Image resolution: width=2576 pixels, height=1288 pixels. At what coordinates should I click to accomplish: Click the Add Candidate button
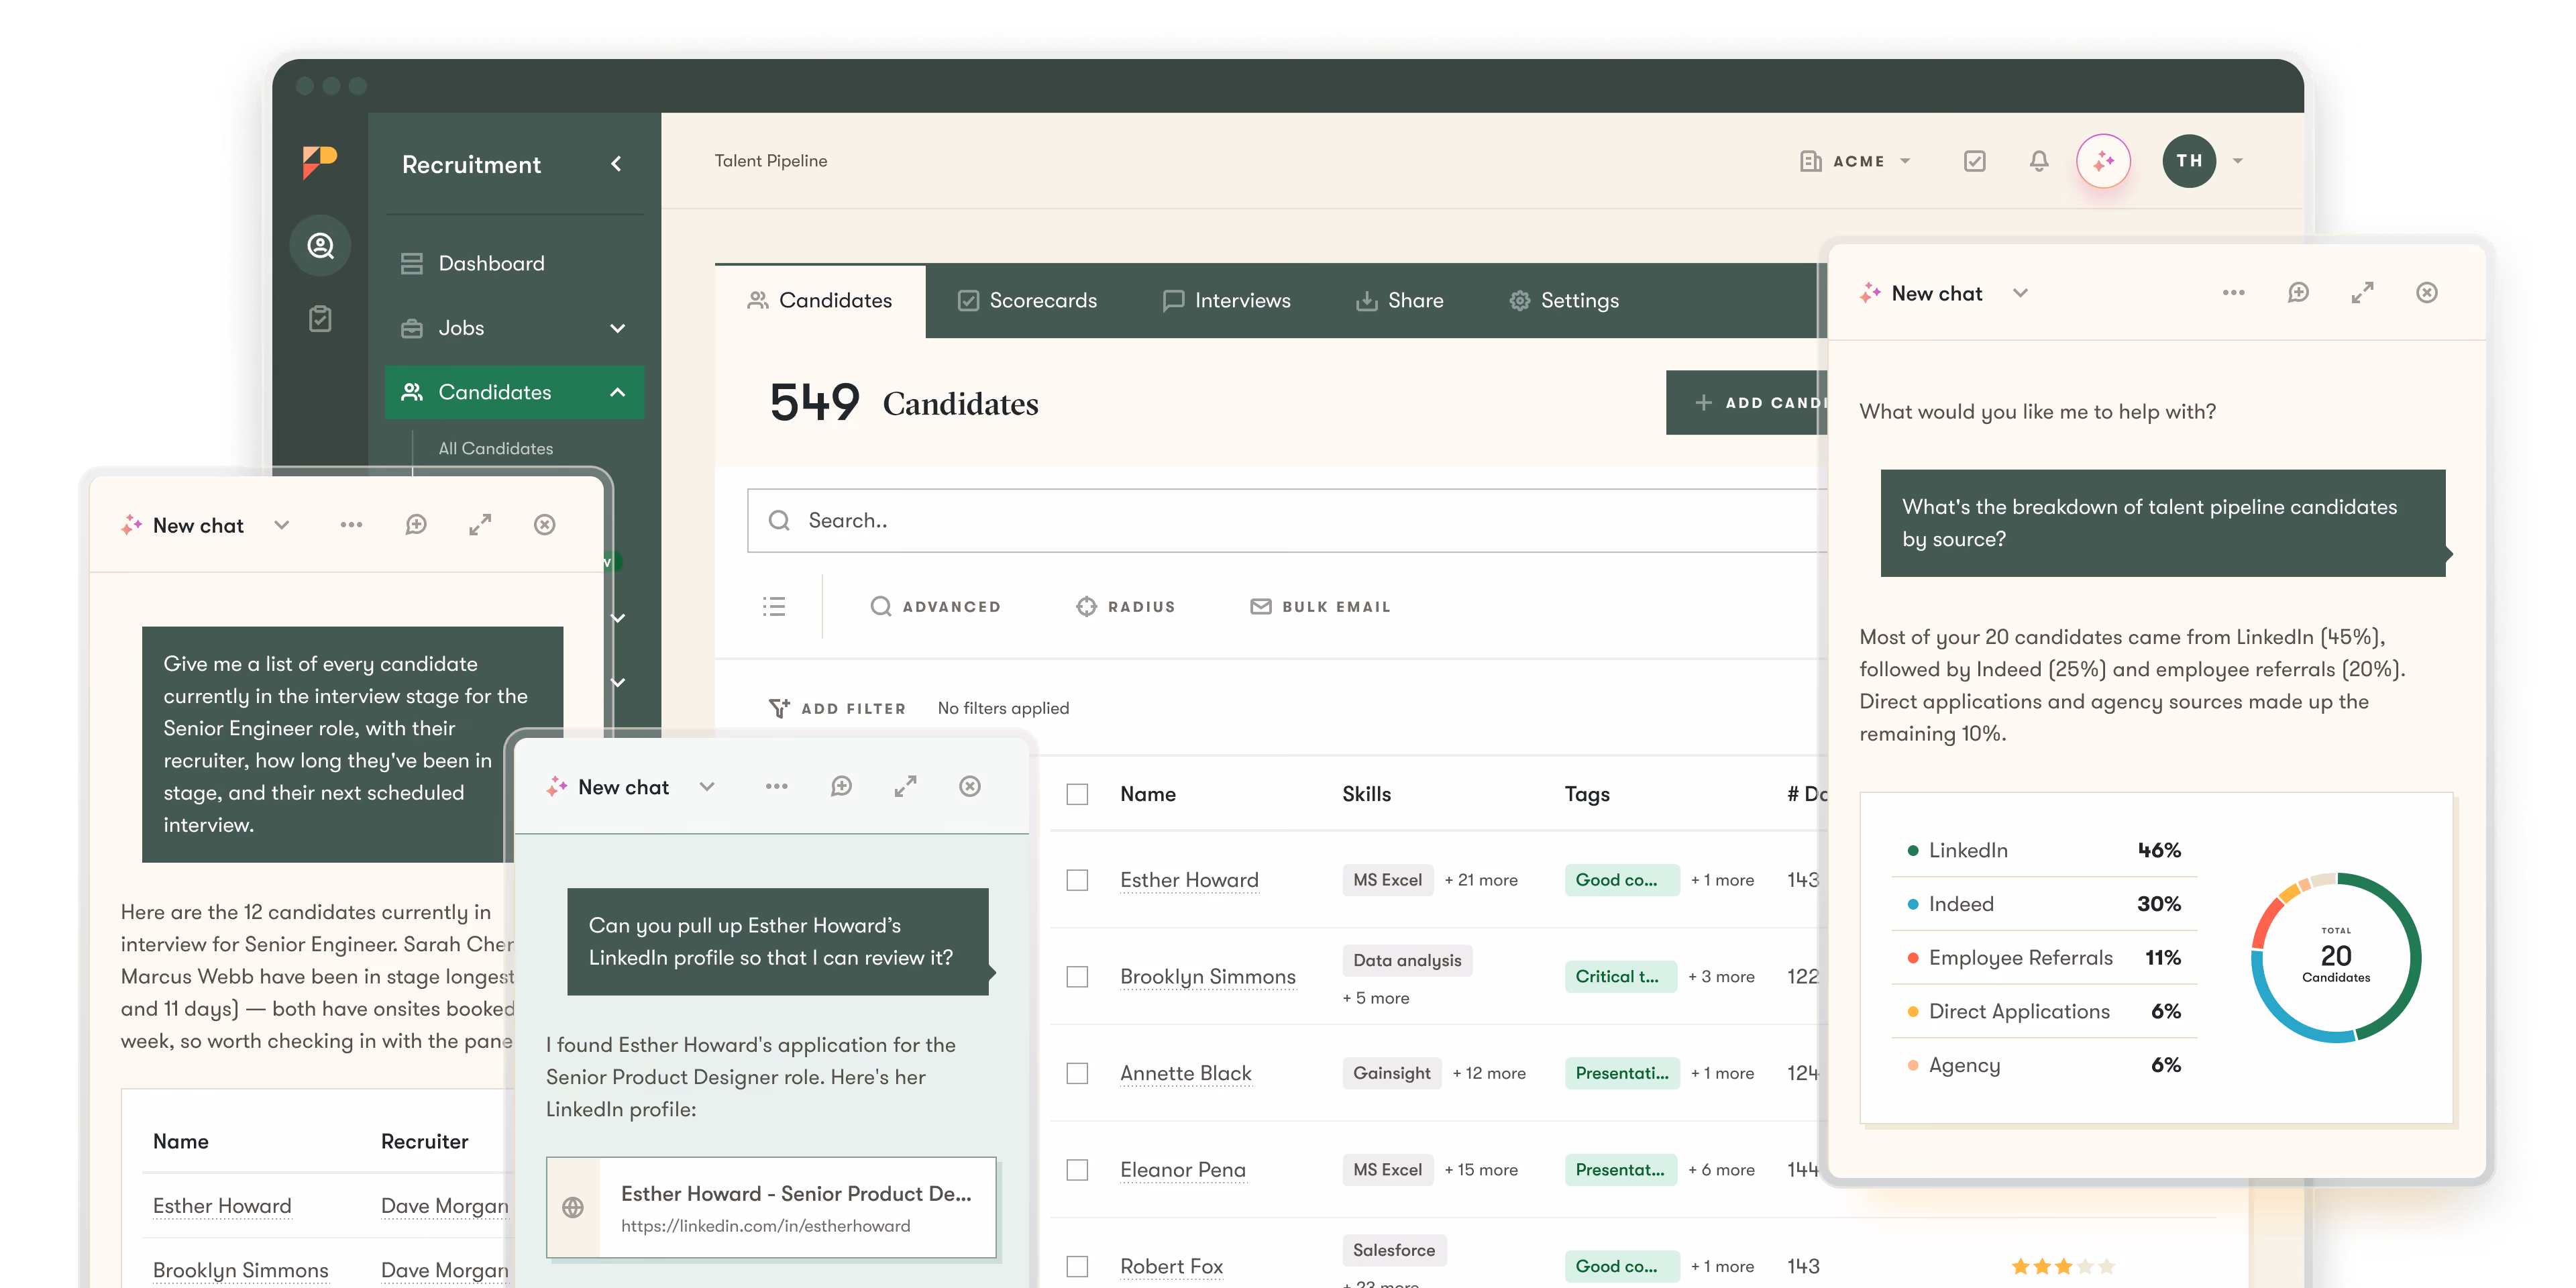tap(1746, 403)
